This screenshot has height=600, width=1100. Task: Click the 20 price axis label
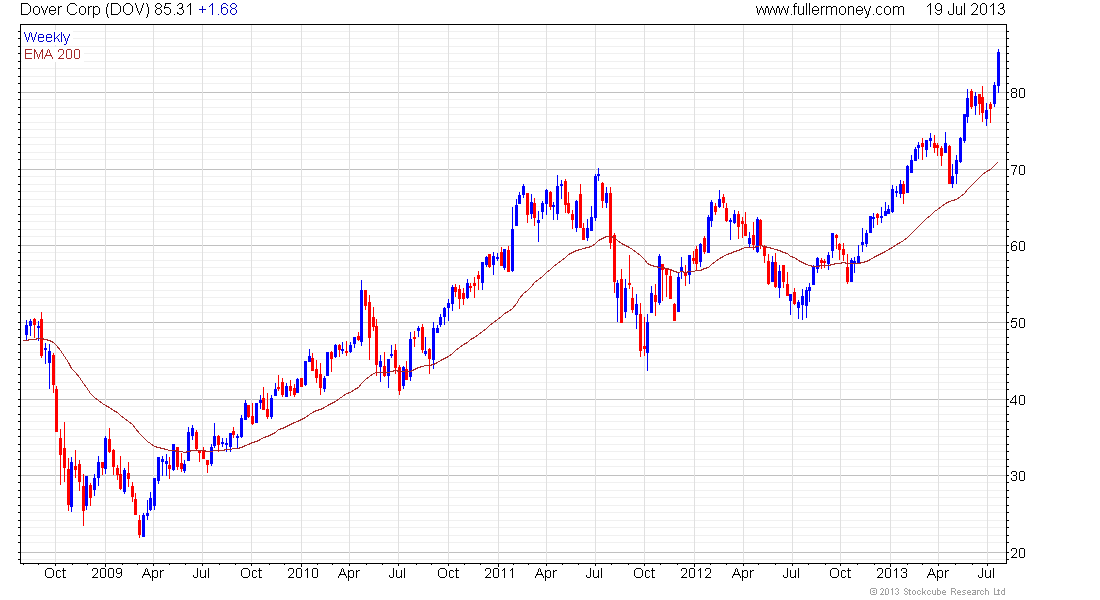[1017, 554]
